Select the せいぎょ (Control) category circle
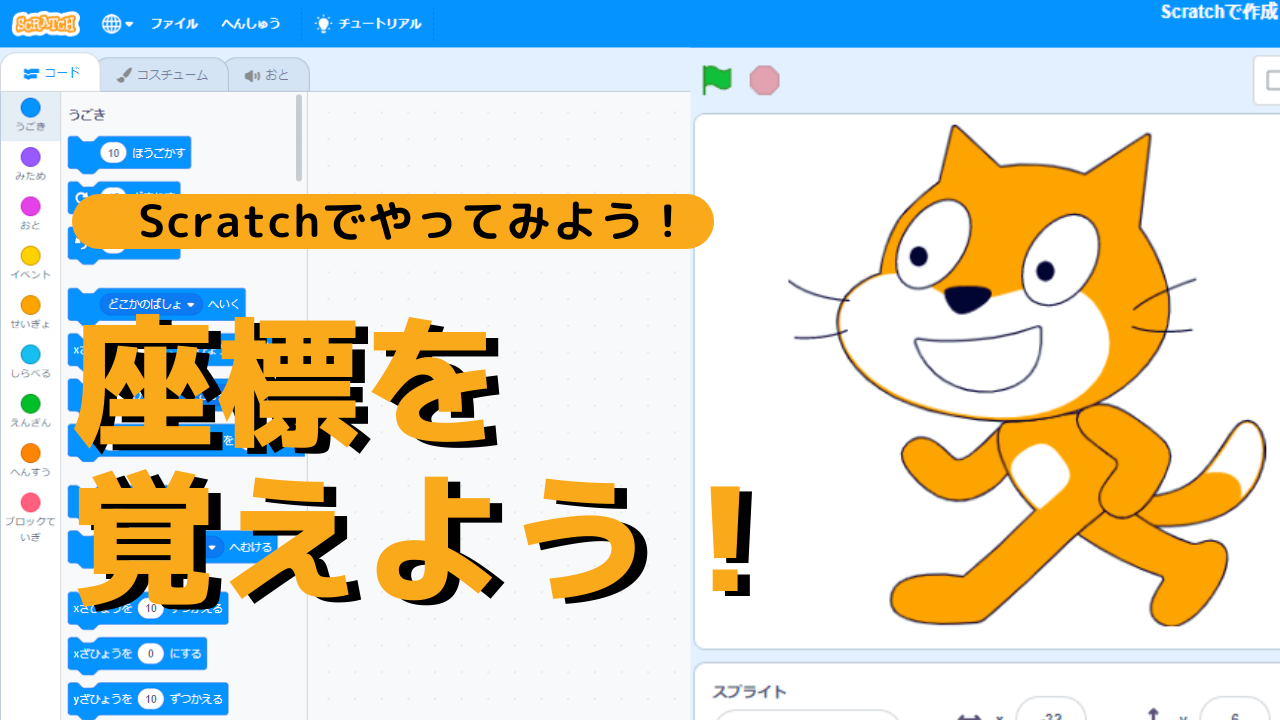 31,305
